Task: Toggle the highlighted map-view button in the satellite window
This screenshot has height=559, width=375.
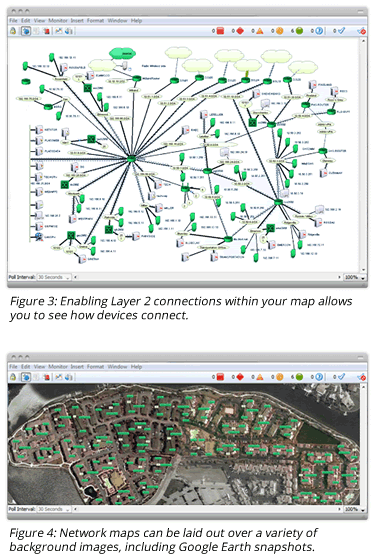Action: [x=26, y=377]
